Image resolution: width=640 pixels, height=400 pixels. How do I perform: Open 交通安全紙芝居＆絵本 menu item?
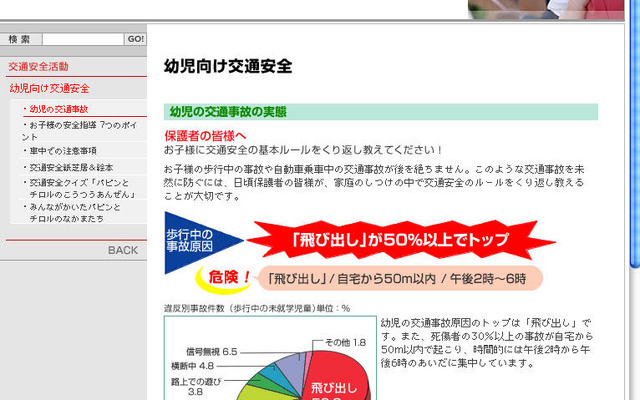coord(71,167)
